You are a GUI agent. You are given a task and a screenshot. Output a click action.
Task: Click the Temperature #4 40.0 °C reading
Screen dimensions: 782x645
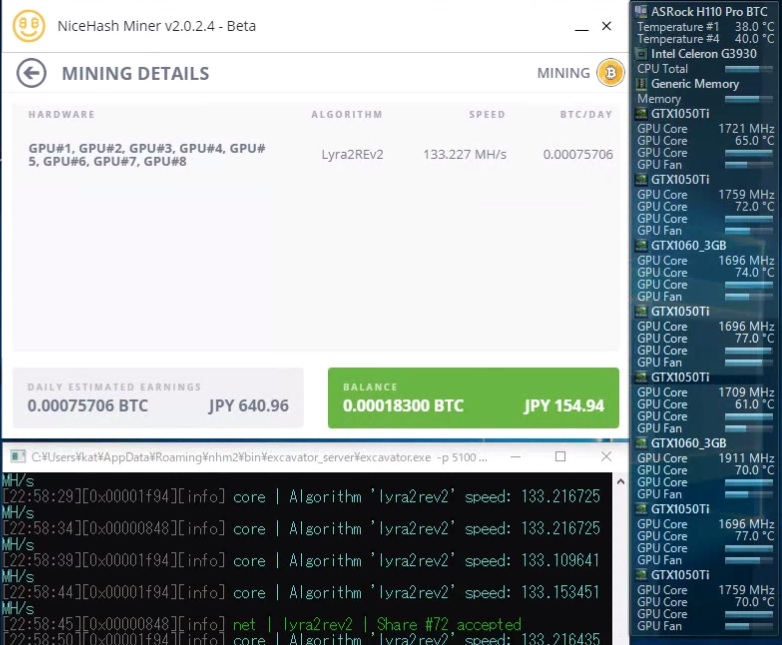coord(705,39)
